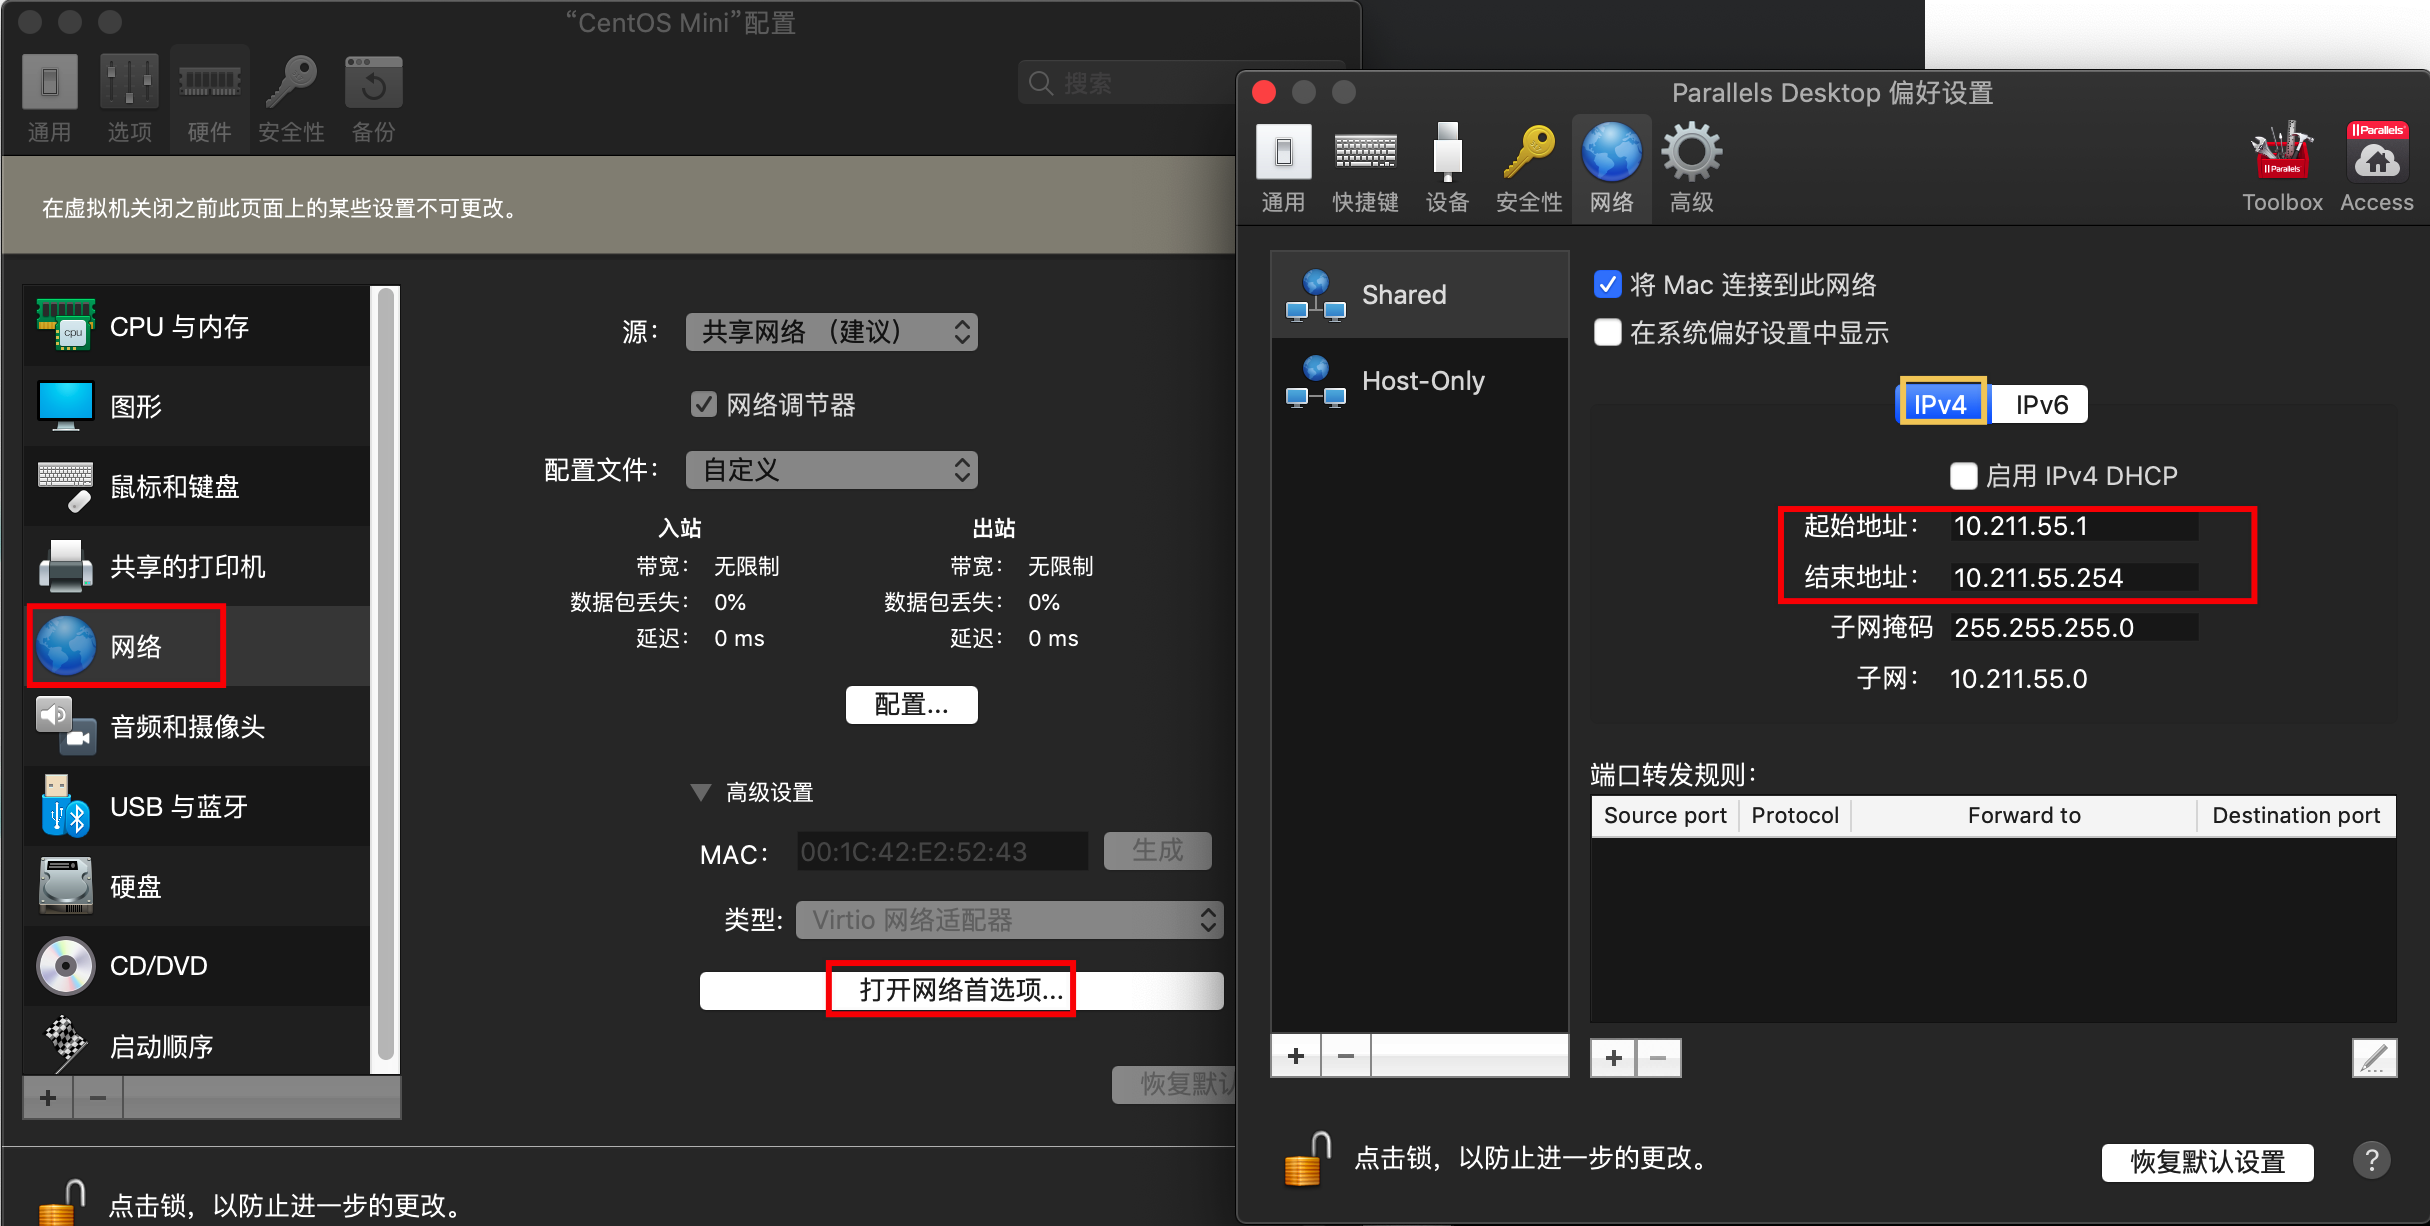Select 共享的打印机 in hardware list
This screenshot has width=2430, height=1226.
click(197, 566)
